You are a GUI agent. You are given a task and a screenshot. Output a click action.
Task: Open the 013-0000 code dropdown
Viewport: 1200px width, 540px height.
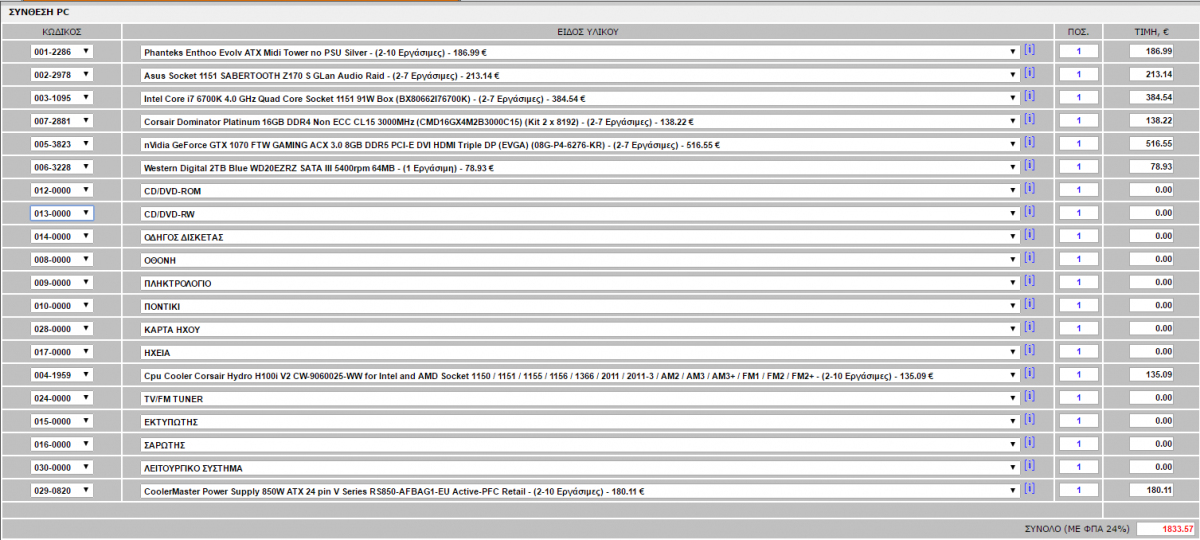tap(62, 213)
